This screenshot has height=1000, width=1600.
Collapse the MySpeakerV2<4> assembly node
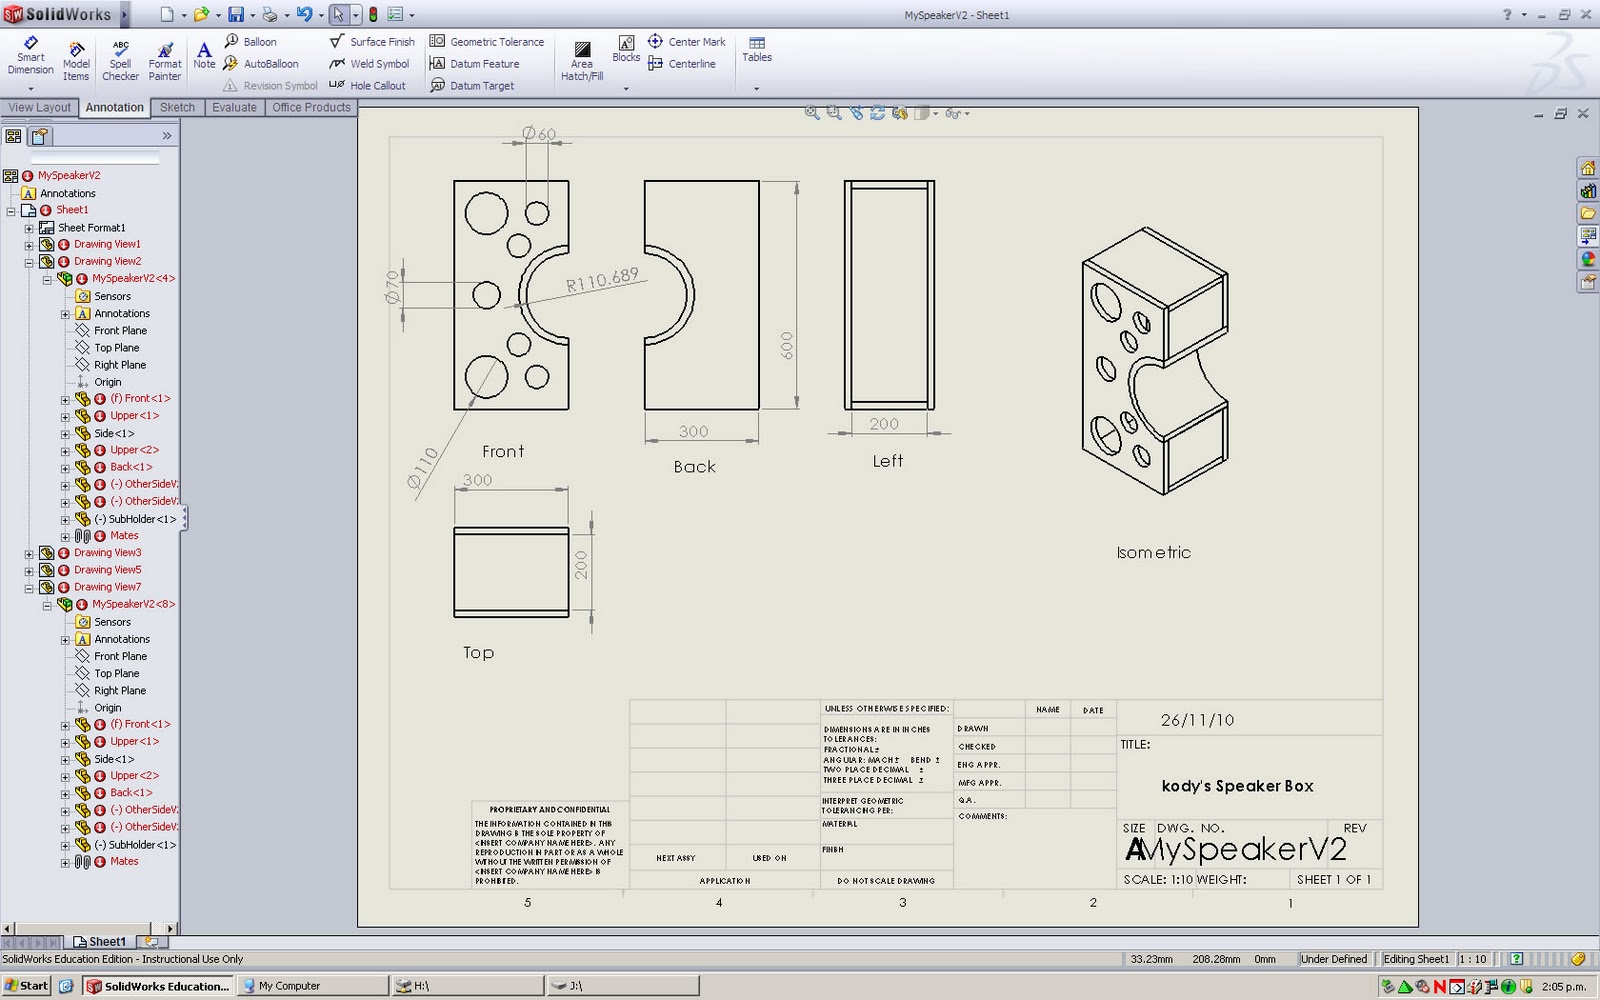[47, 279]
